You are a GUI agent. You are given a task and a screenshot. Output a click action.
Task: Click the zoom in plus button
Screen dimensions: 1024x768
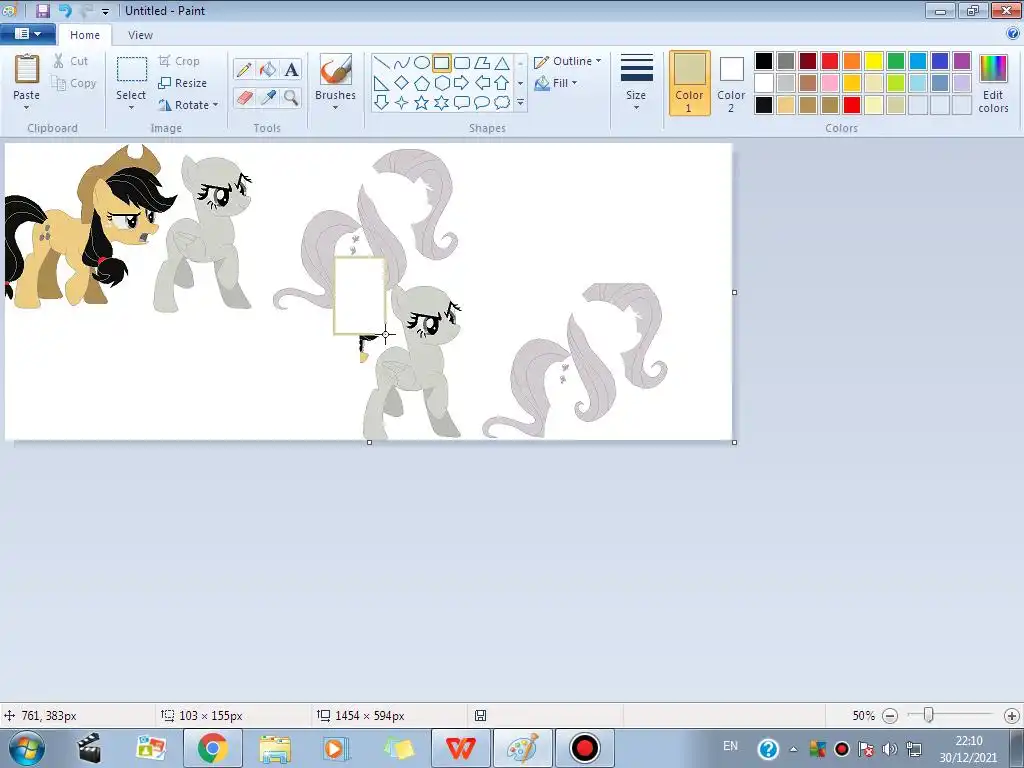click(x=1012, y=716)
